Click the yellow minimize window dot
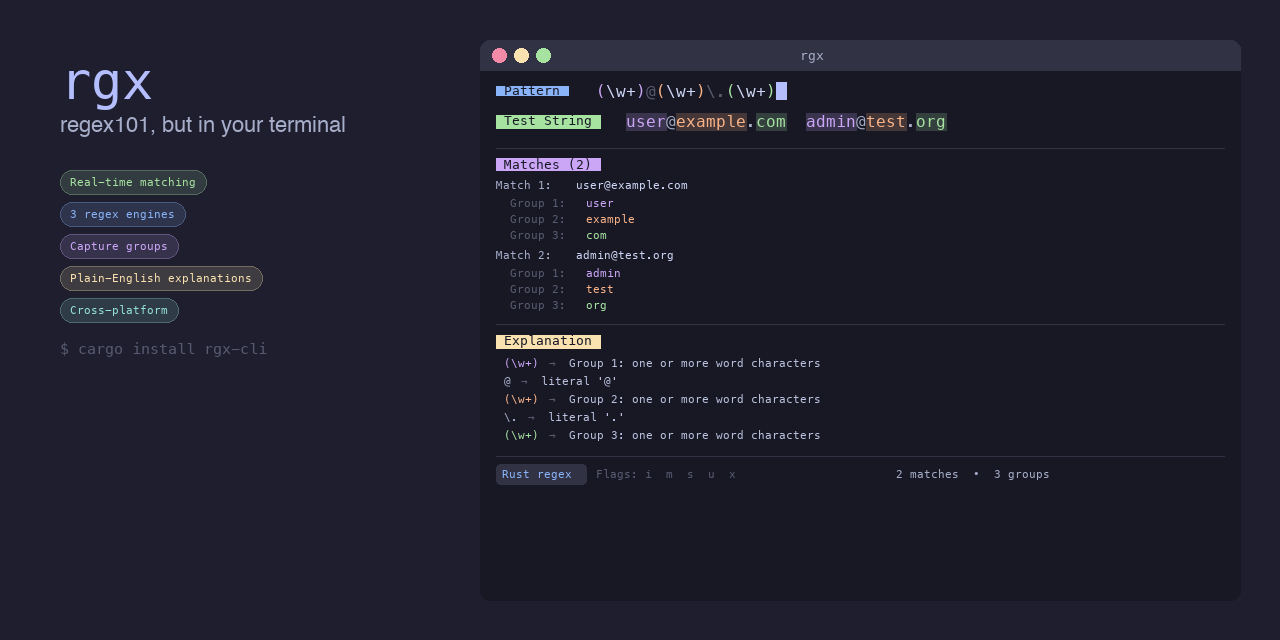This screenshot has height=640, width=1280. pyautogui.click(x=521, y=55)
